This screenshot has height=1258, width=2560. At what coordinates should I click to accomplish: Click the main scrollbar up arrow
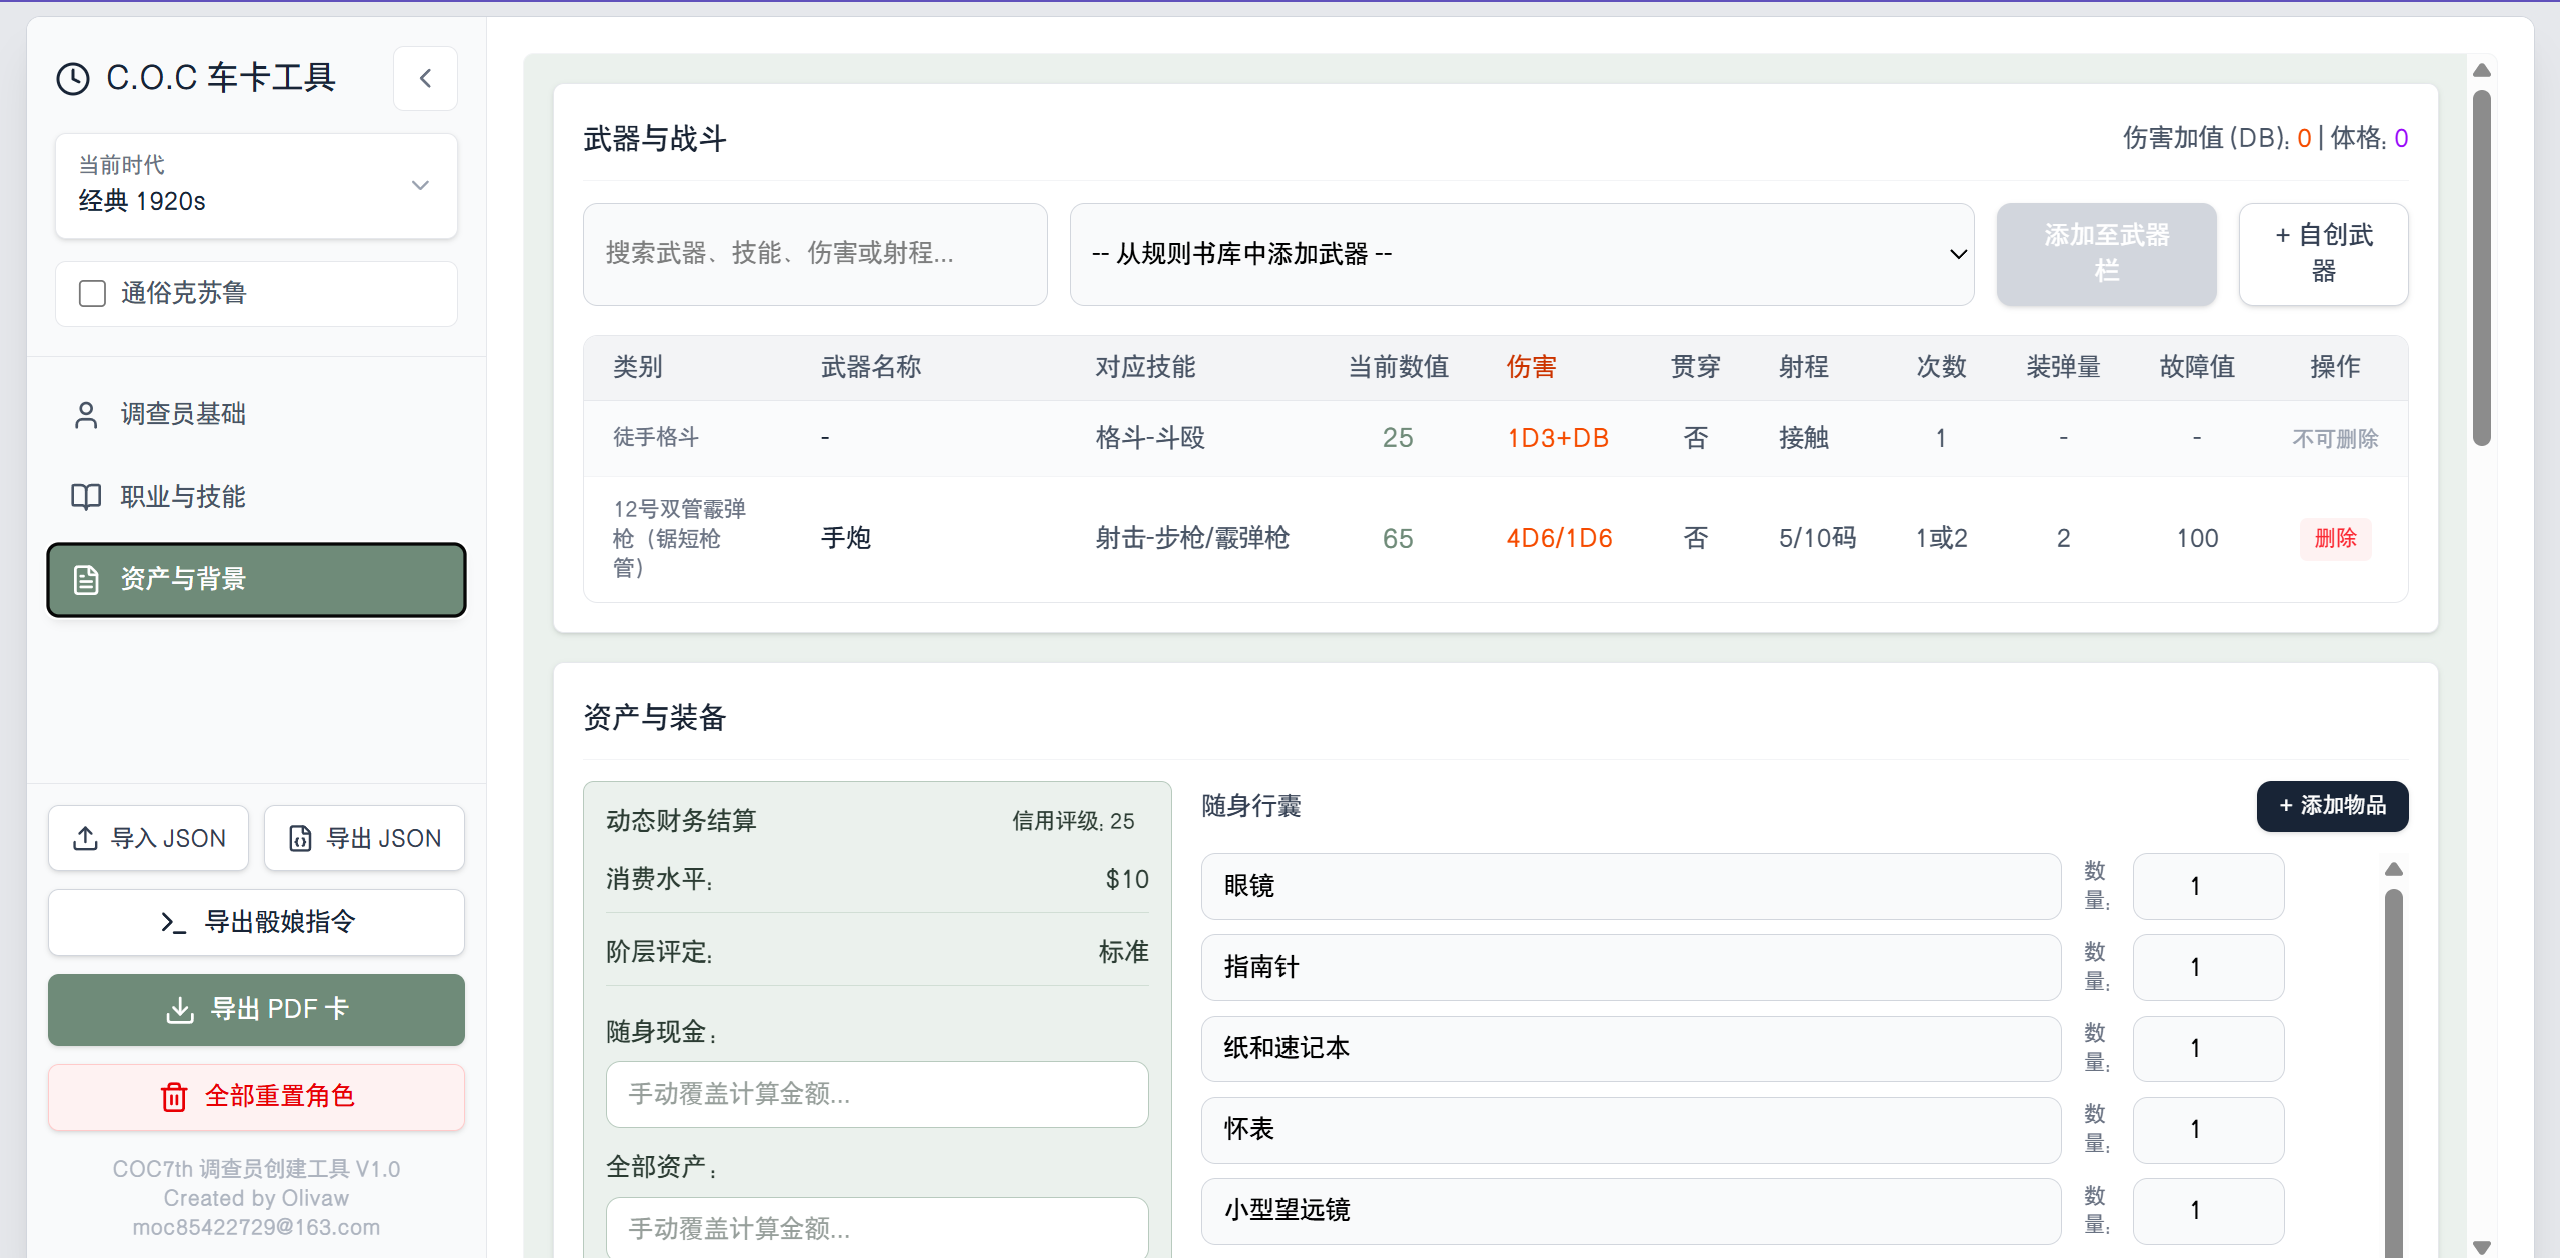point(2481,71)
